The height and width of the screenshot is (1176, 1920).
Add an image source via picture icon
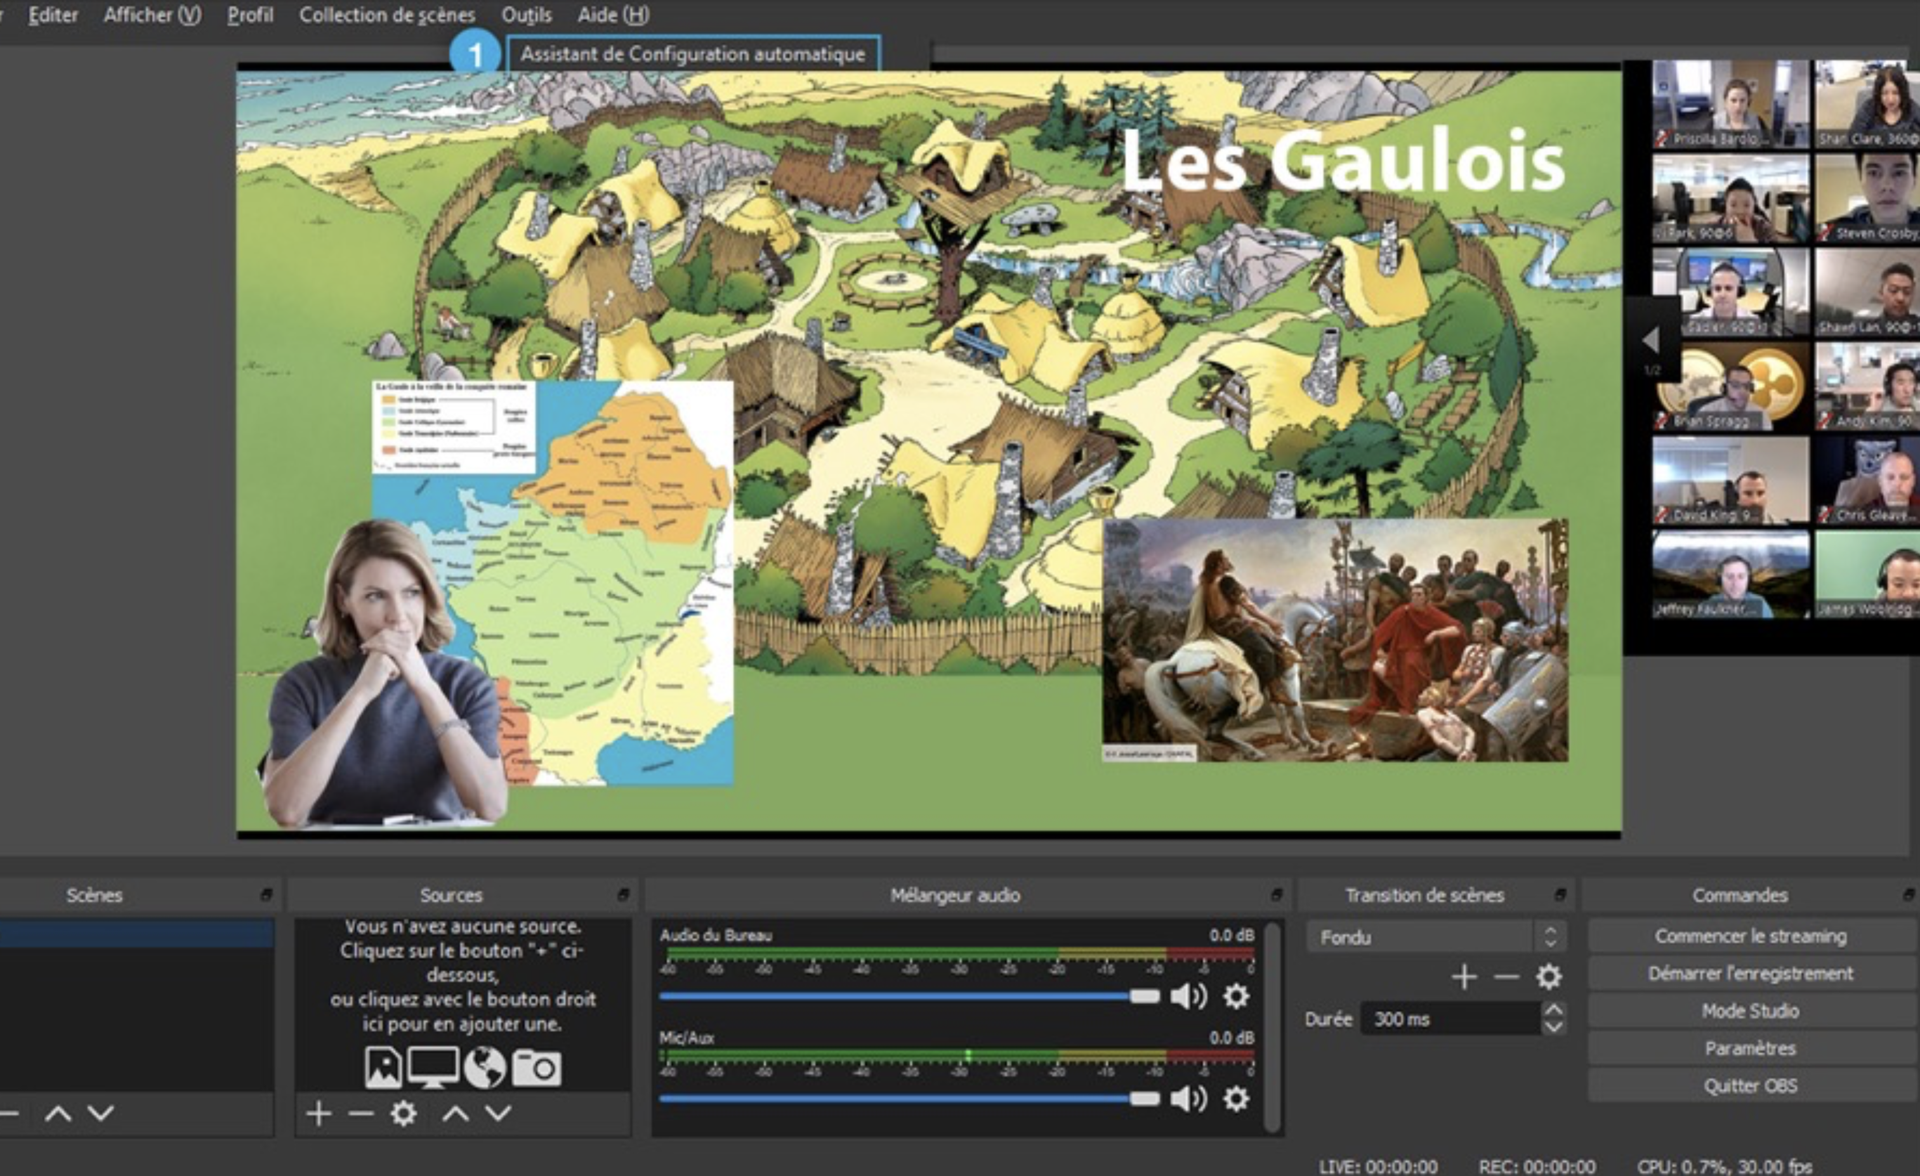[x=383, y=1068]
